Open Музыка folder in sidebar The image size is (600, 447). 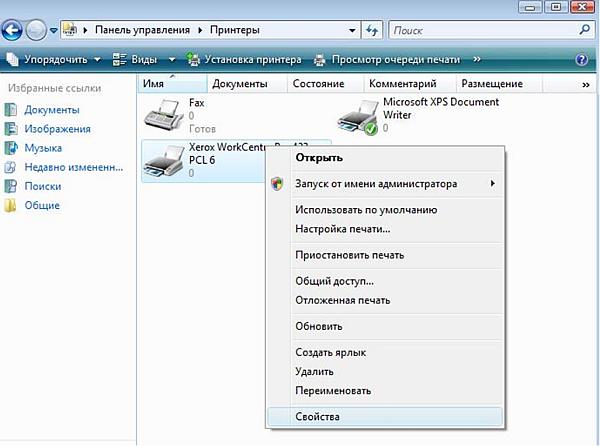[43, 148]
